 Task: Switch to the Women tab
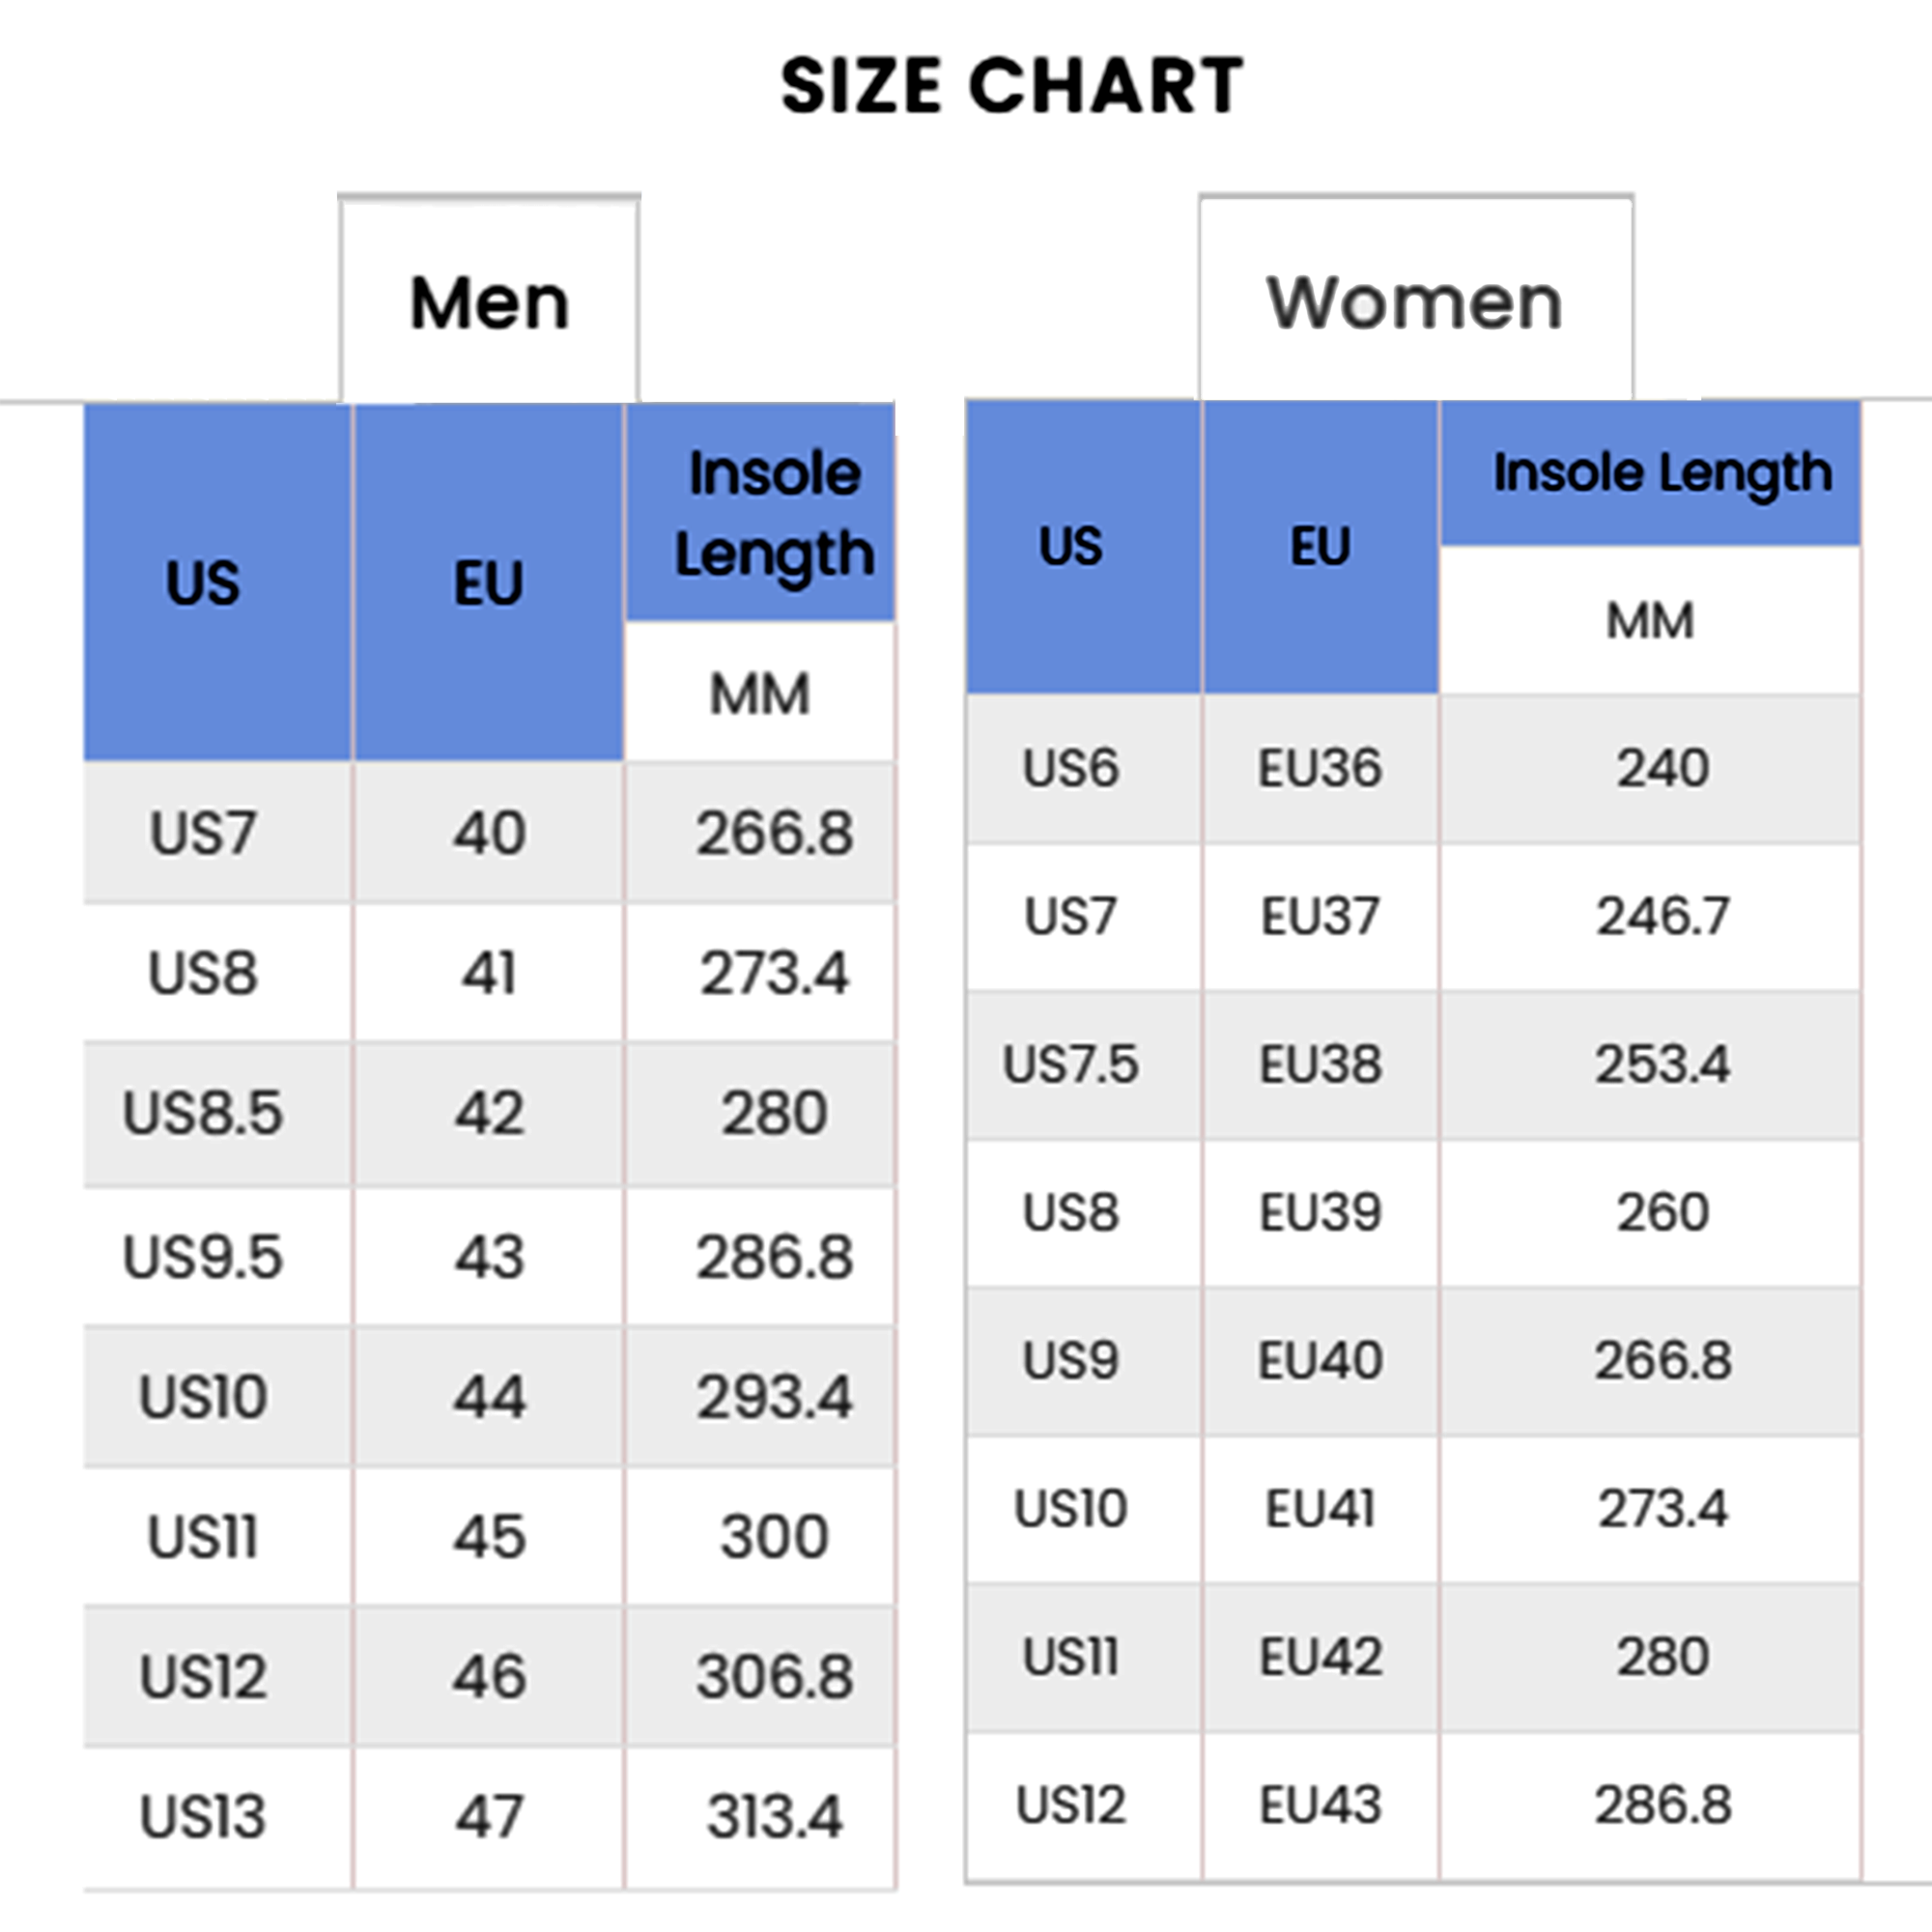click(x=1414, y=302)
